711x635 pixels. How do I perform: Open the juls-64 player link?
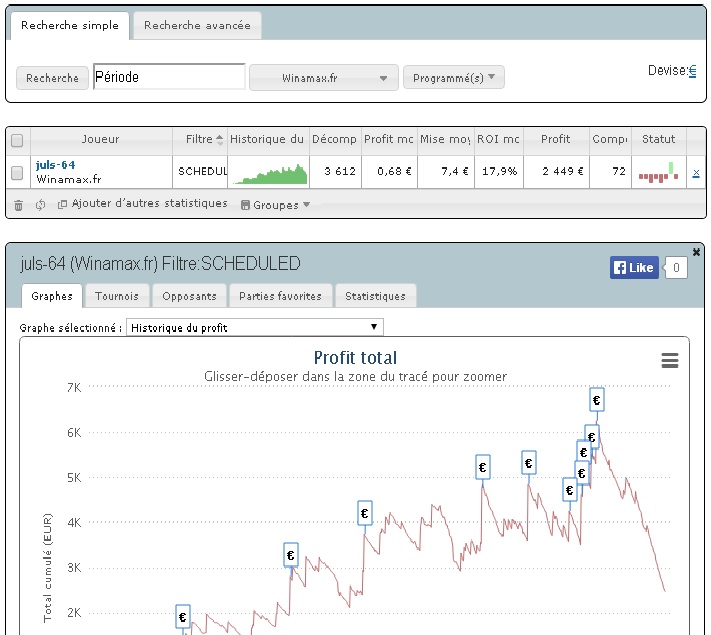56,165
